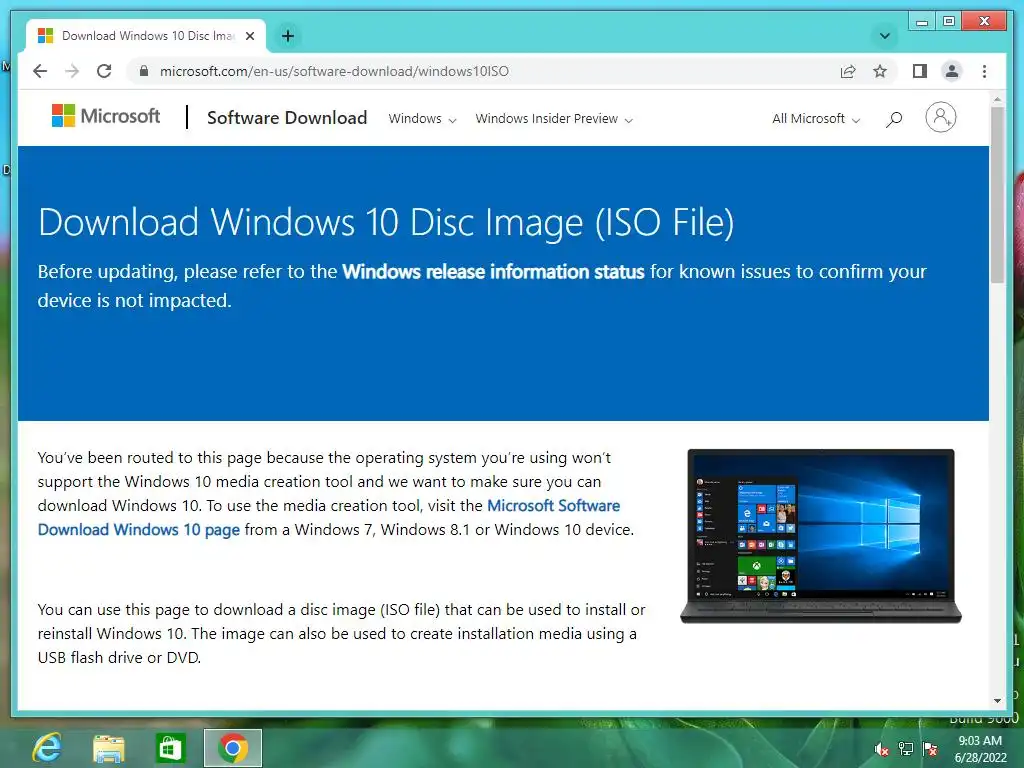Click the Microsoft logo
Image resolution: width=1024 pixels, height=768 pixels.
106,116
